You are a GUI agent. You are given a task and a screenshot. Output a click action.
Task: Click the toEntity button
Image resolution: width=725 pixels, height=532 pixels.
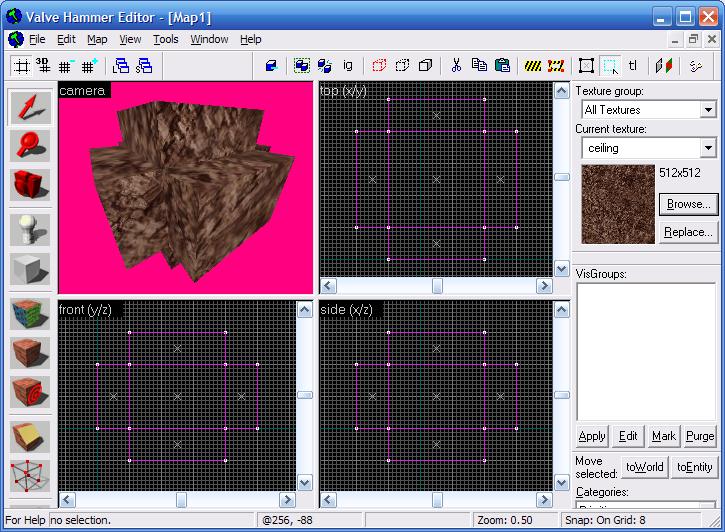click(694, 467)
